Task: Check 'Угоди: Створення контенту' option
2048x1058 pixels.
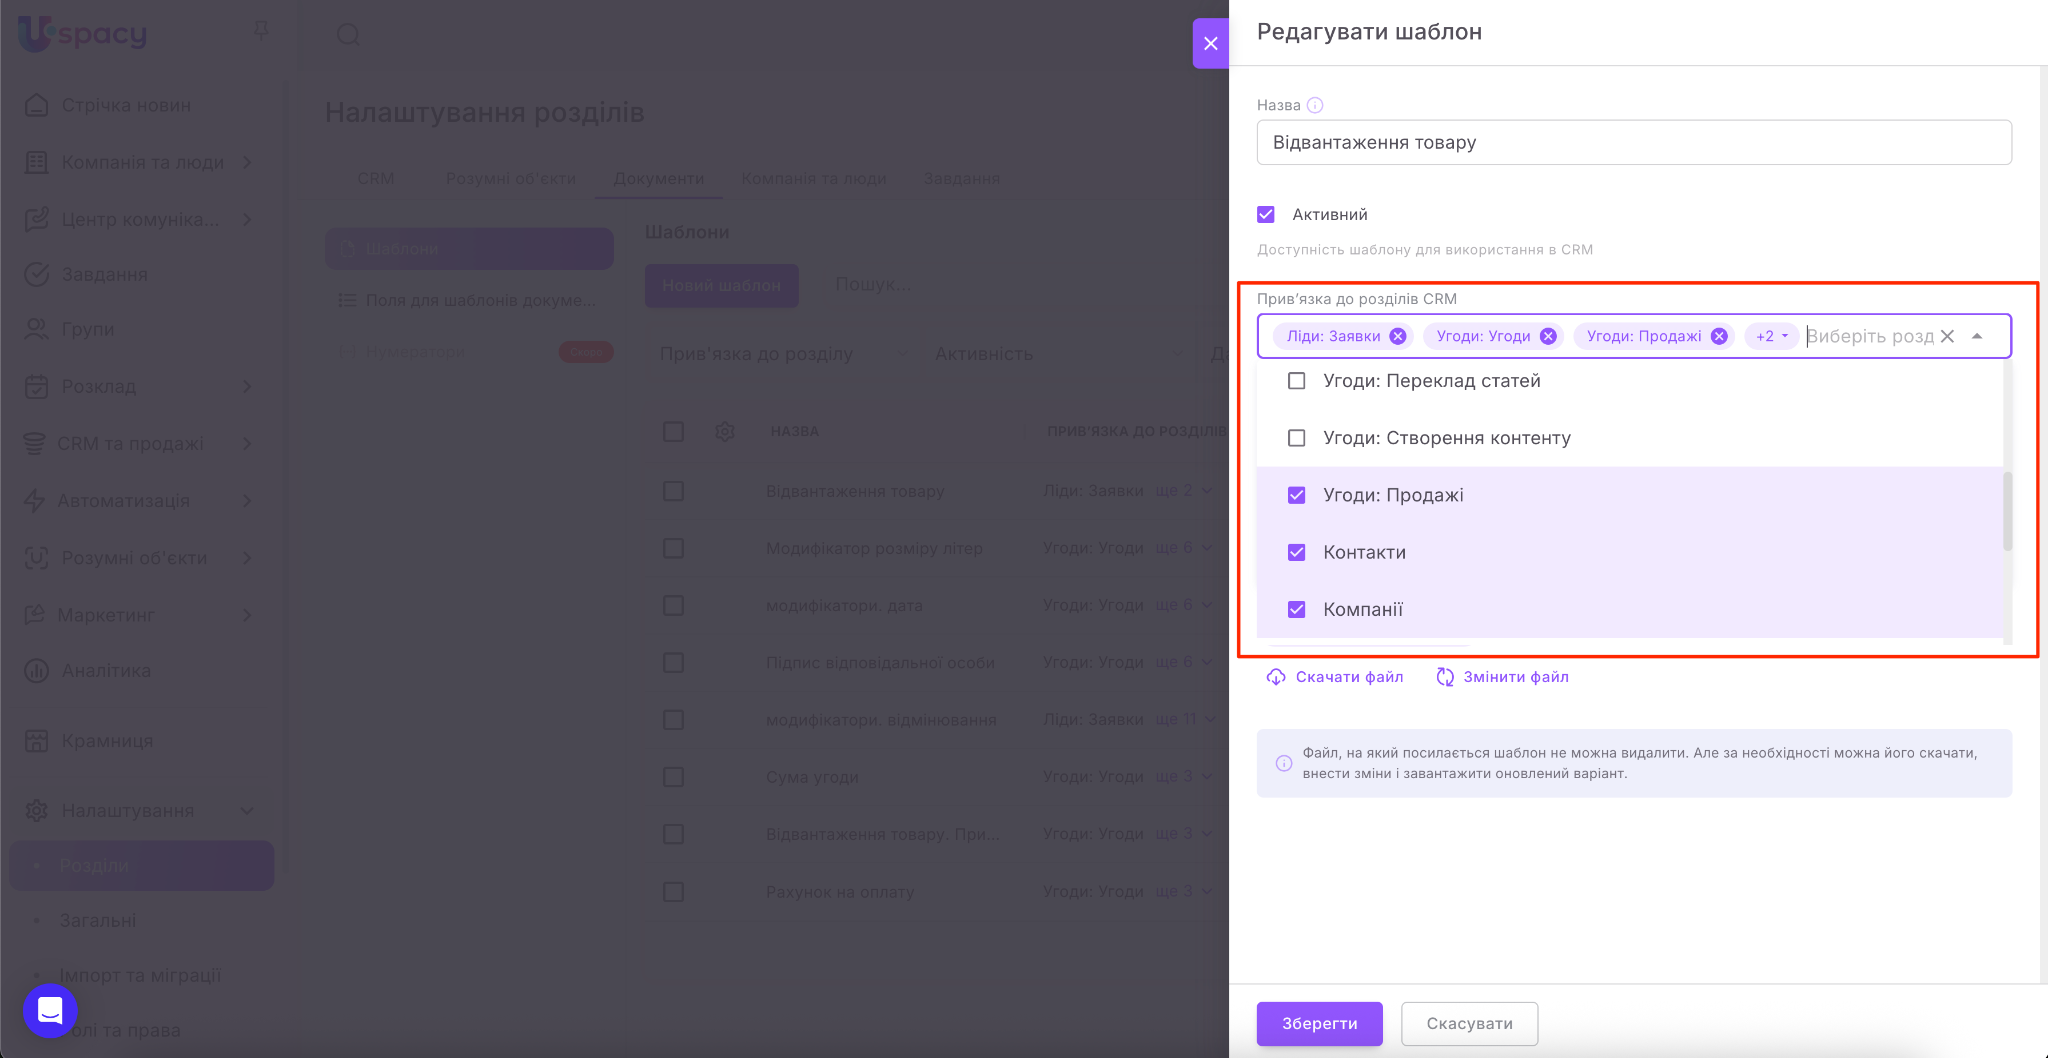Action: (x=1297, y=438)
